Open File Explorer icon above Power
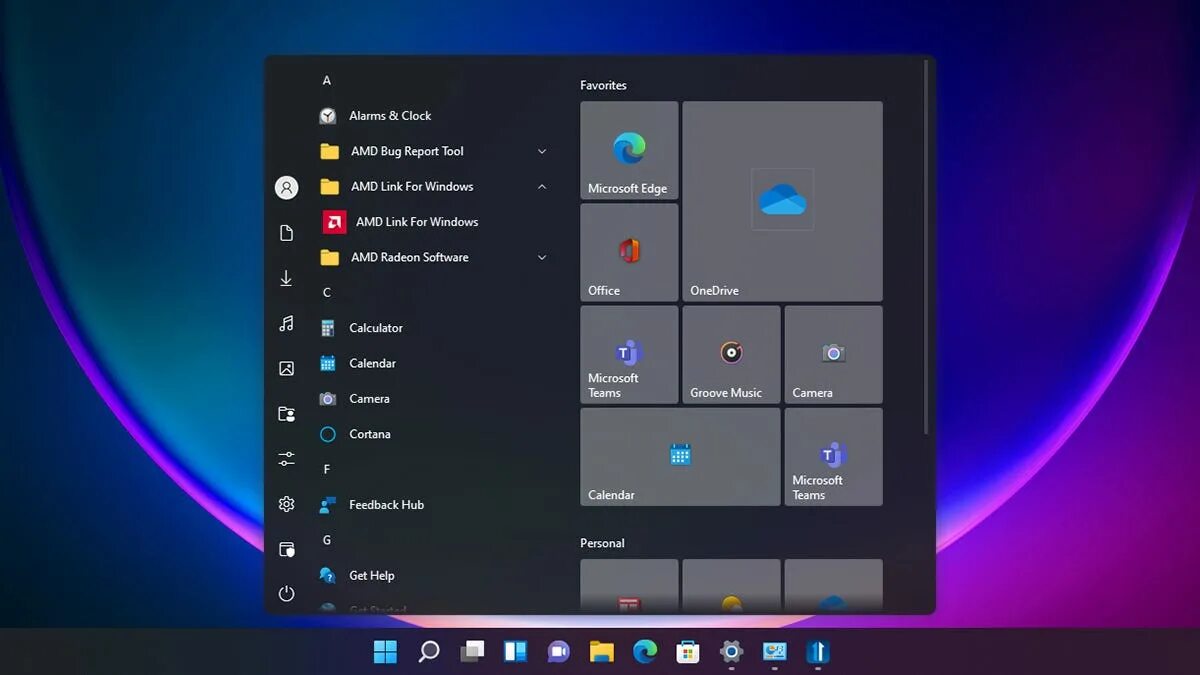The image size is (1200, 675). [286, 549]
